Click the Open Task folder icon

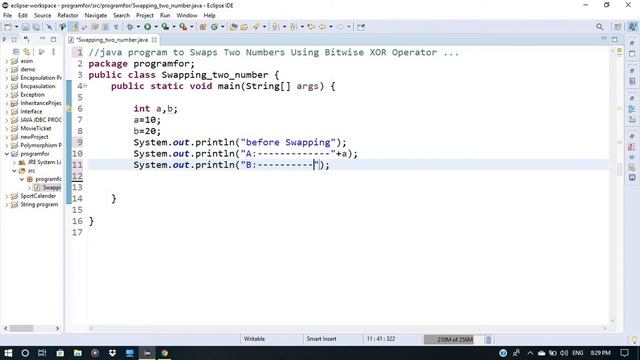coord(244,27)
